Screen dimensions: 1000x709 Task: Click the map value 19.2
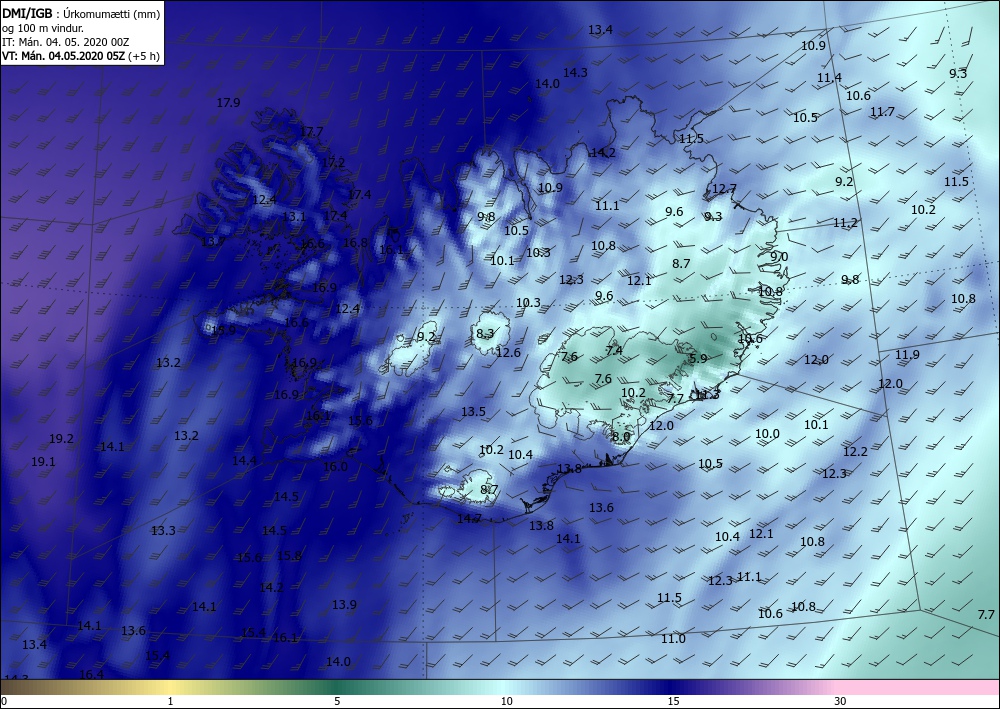coord(61,439)
